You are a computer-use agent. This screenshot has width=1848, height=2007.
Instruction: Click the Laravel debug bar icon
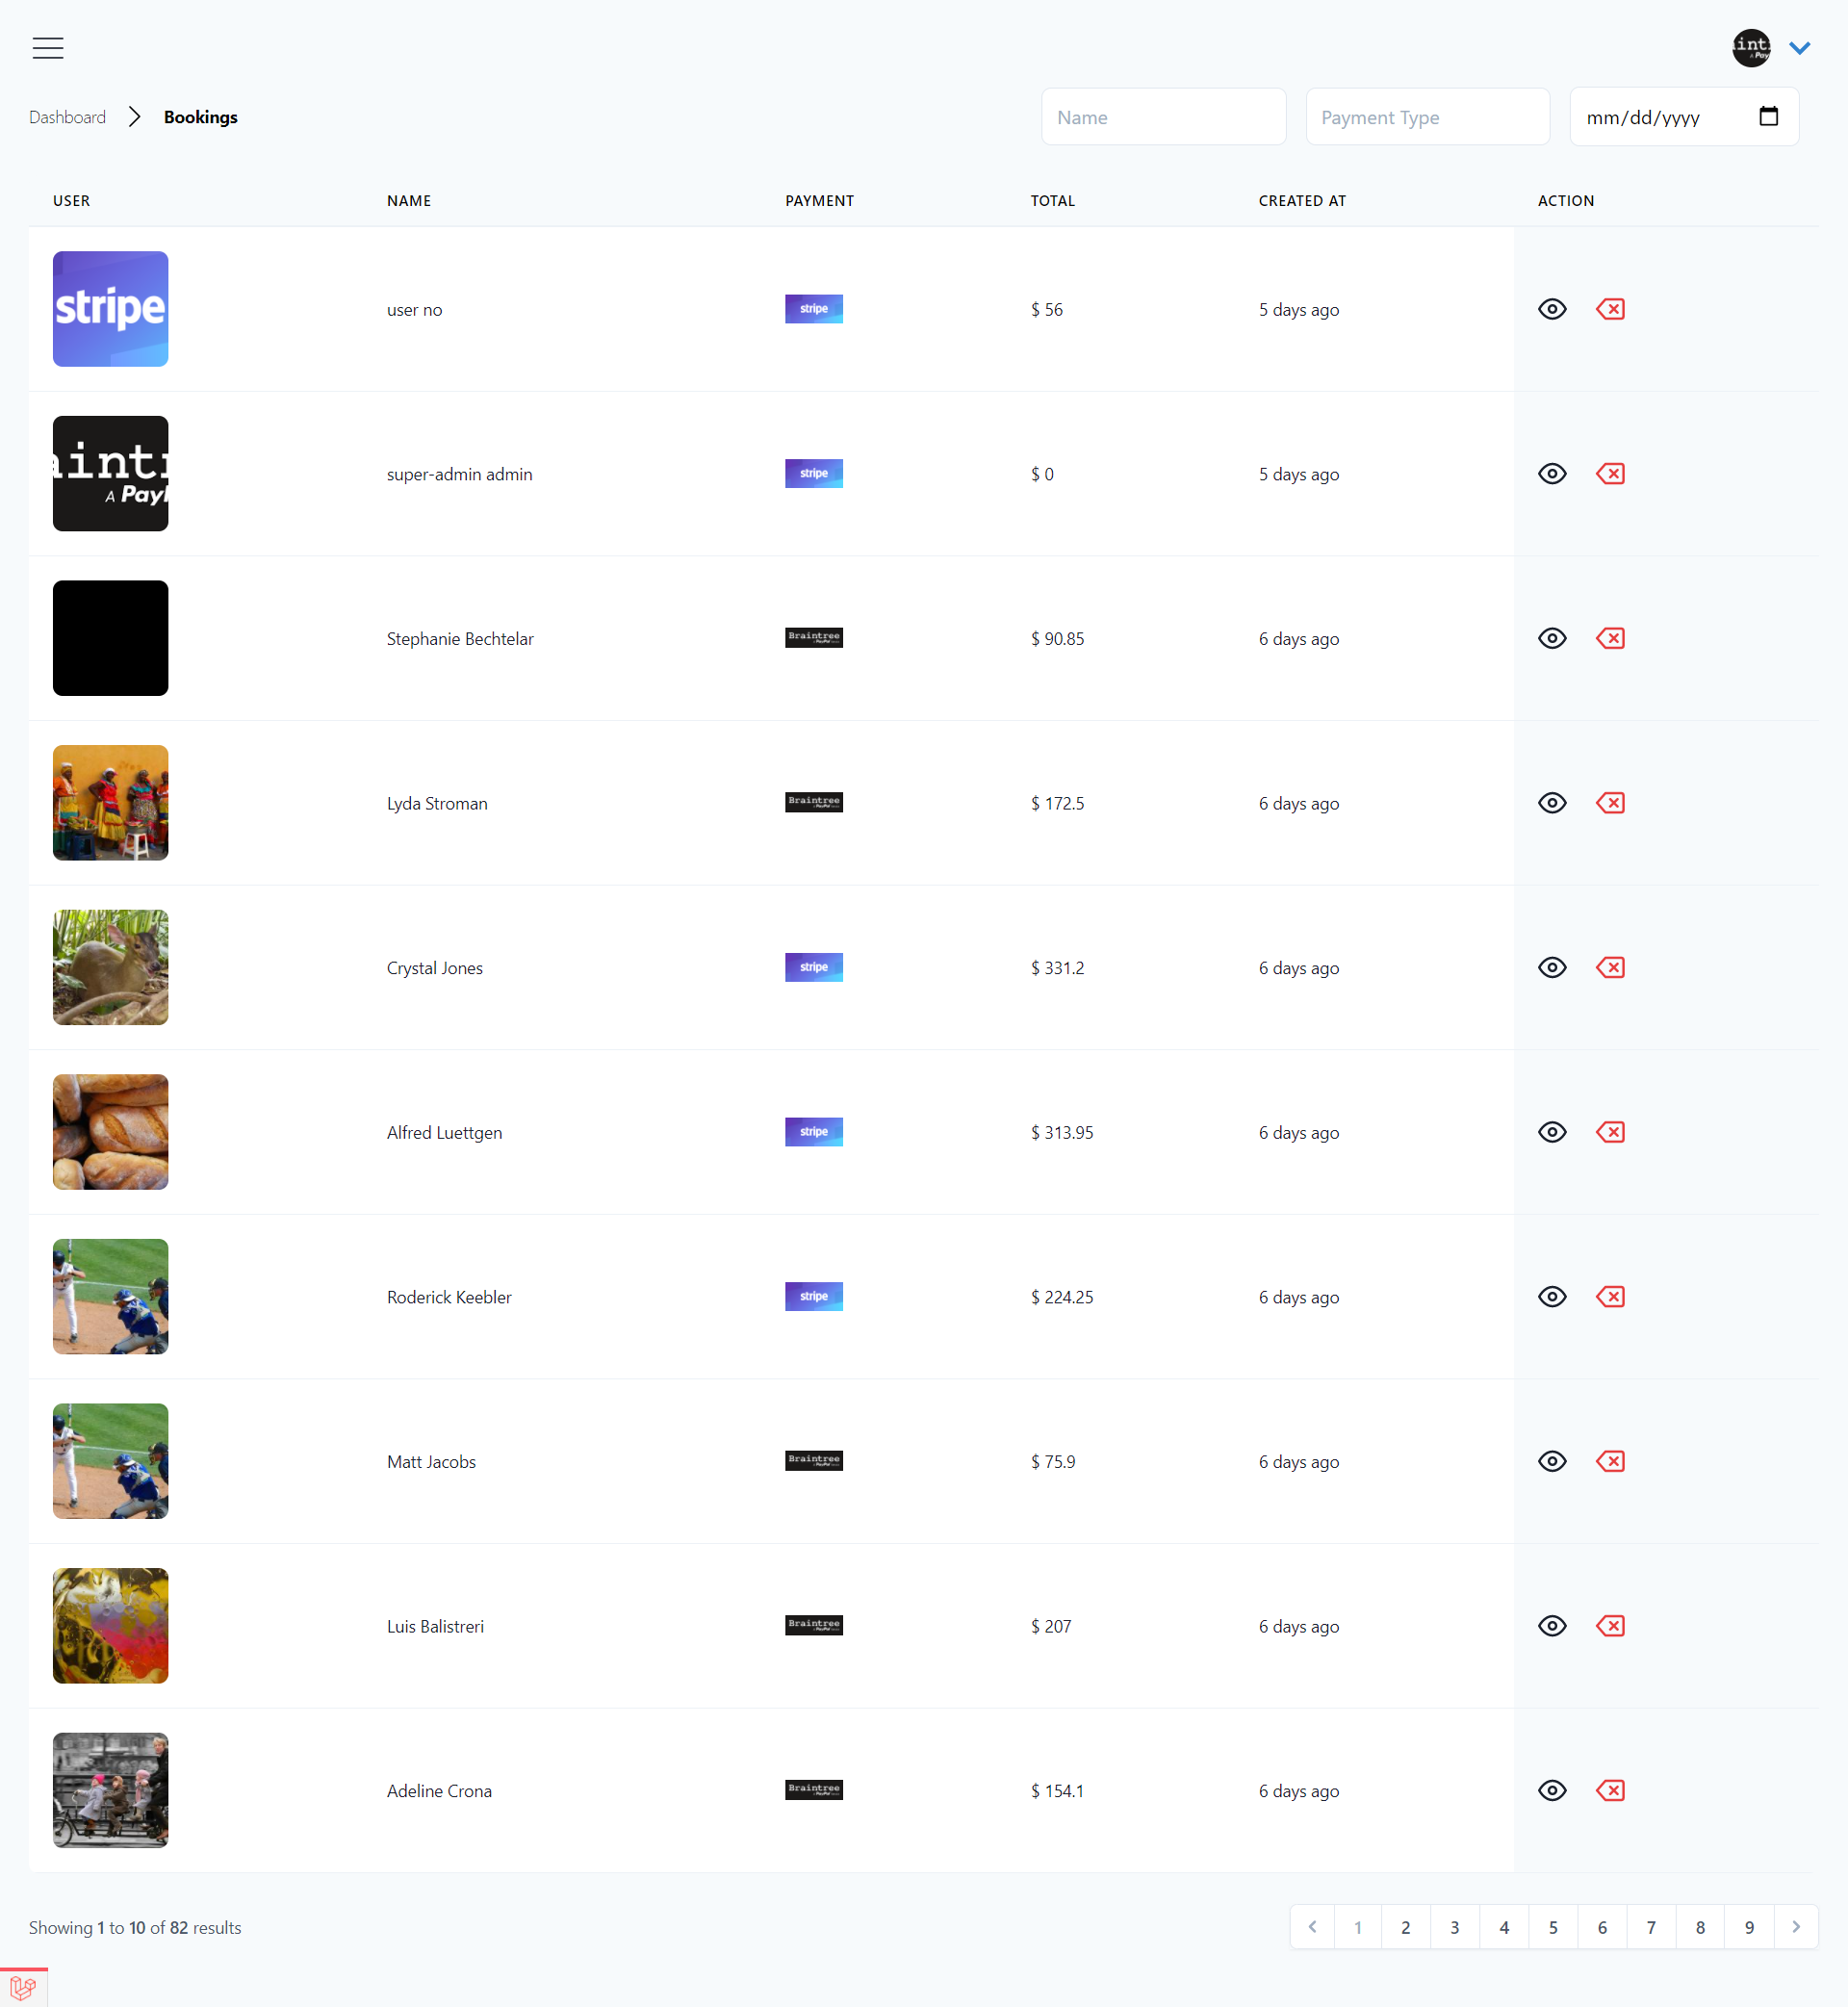tap(23, 1987)
